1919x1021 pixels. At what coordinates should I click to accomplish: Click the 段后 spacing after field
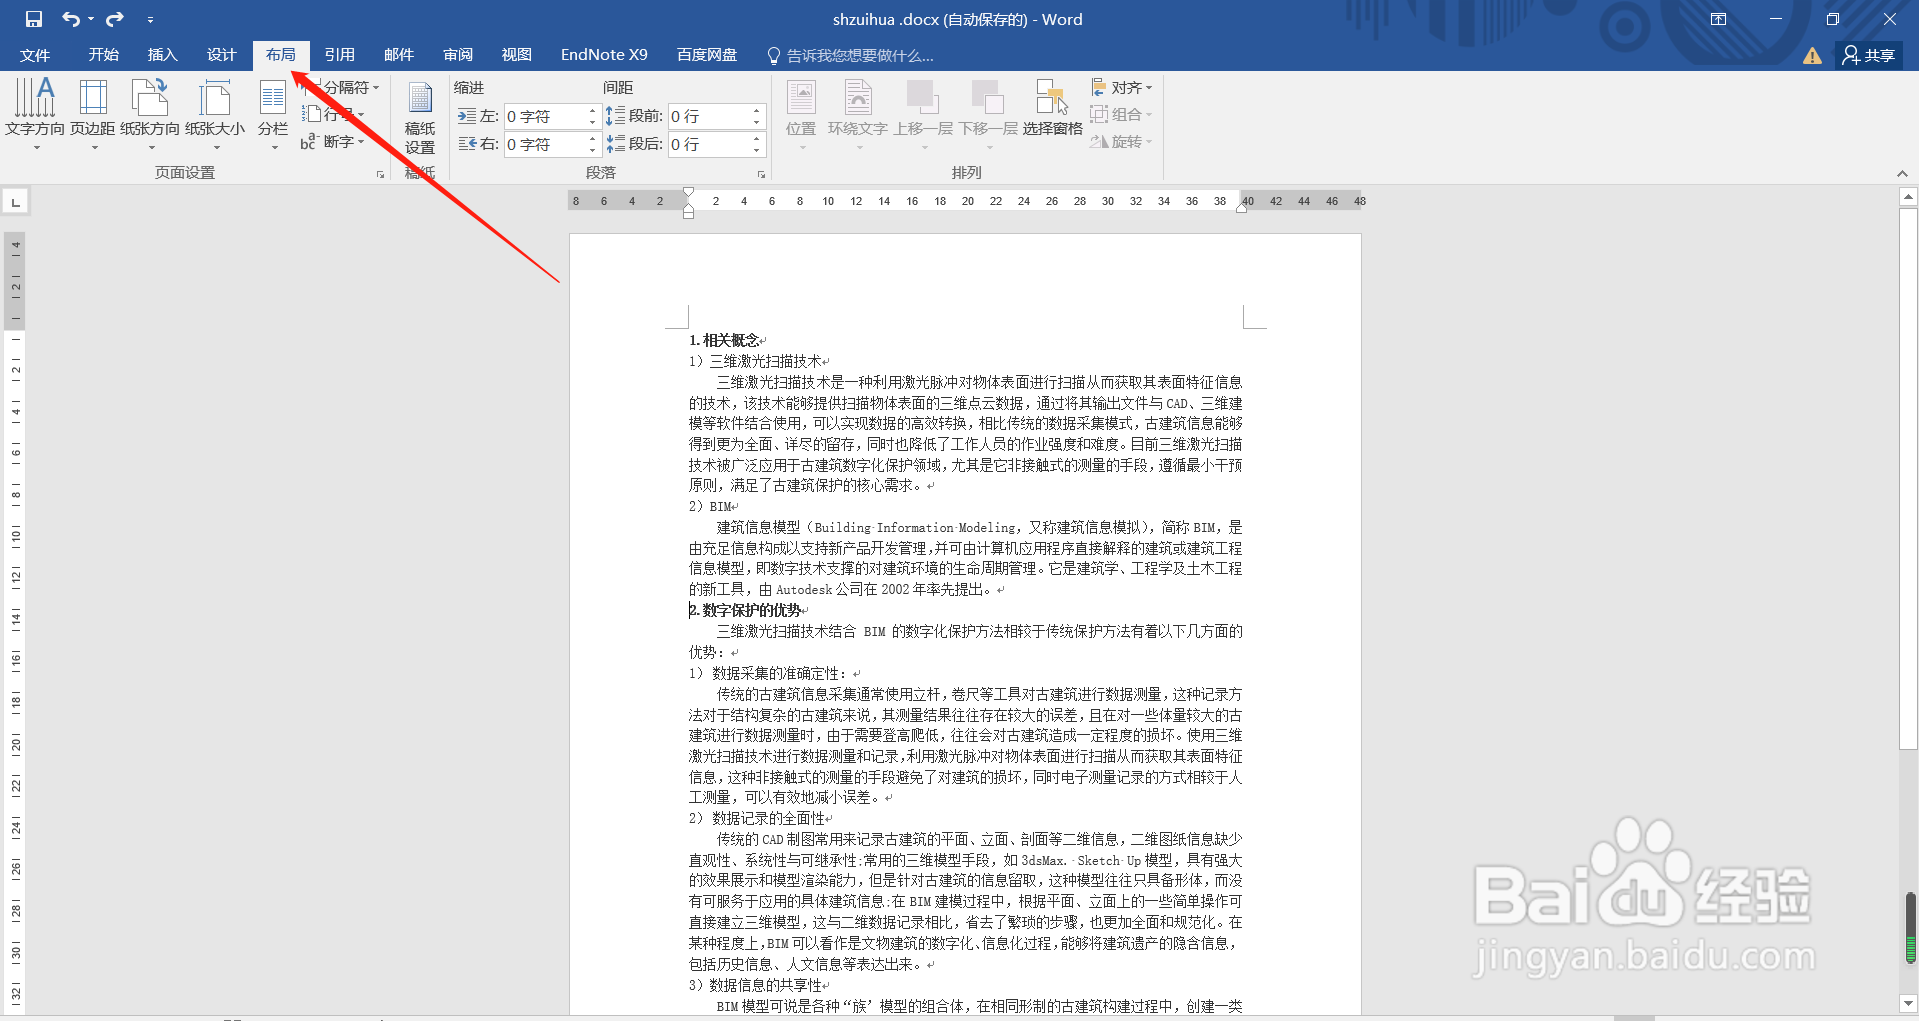pyautogui.click(x=708, y=144)
